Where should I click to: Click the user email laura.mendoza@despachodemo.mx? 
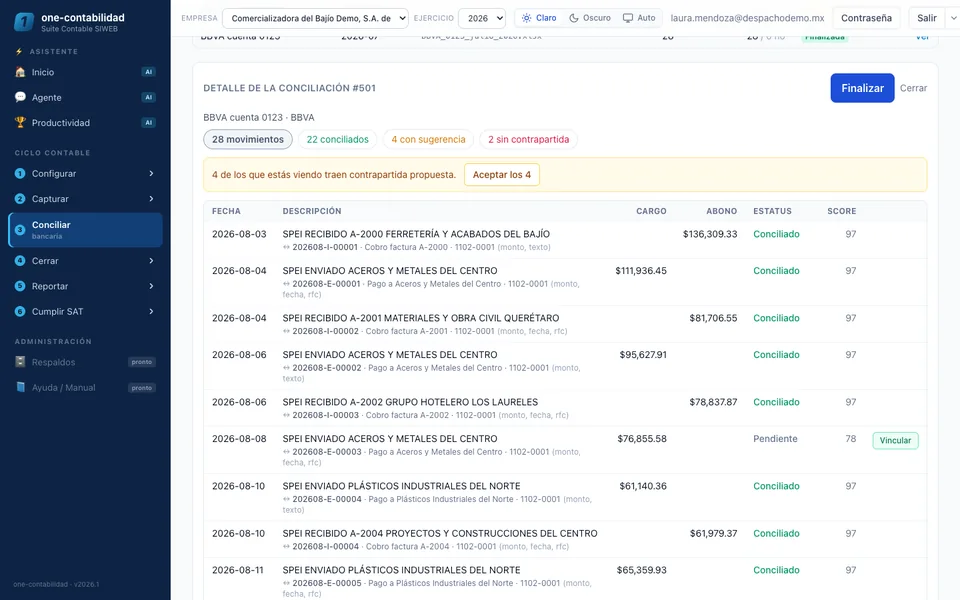click(747, 18)
